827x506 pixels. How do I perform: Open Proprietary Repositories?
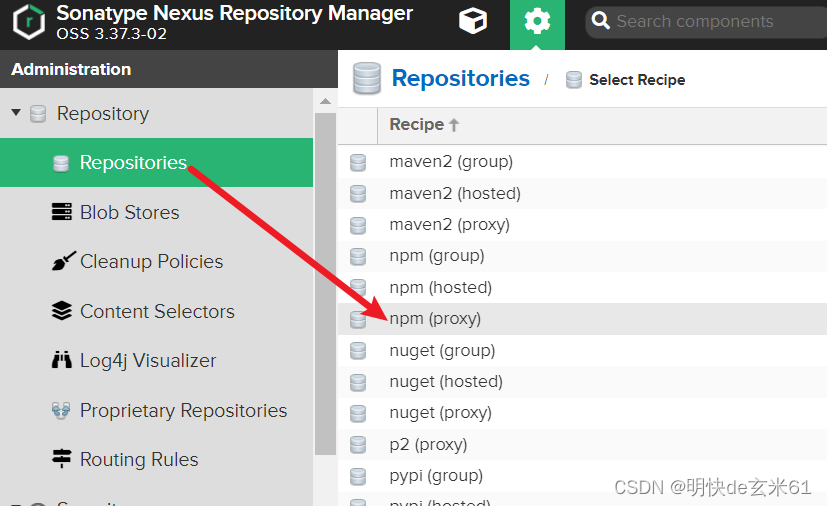coord(184,410)
